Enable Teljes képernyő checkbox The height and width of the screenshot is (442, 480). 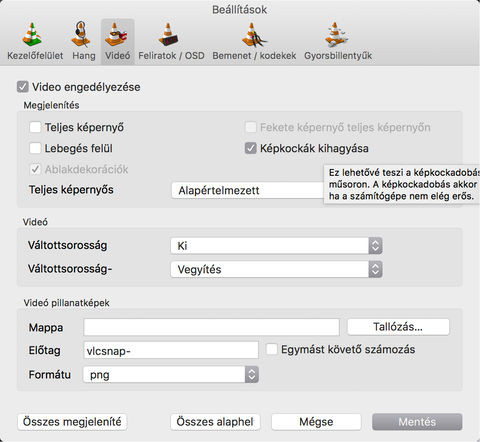[35, 127]
